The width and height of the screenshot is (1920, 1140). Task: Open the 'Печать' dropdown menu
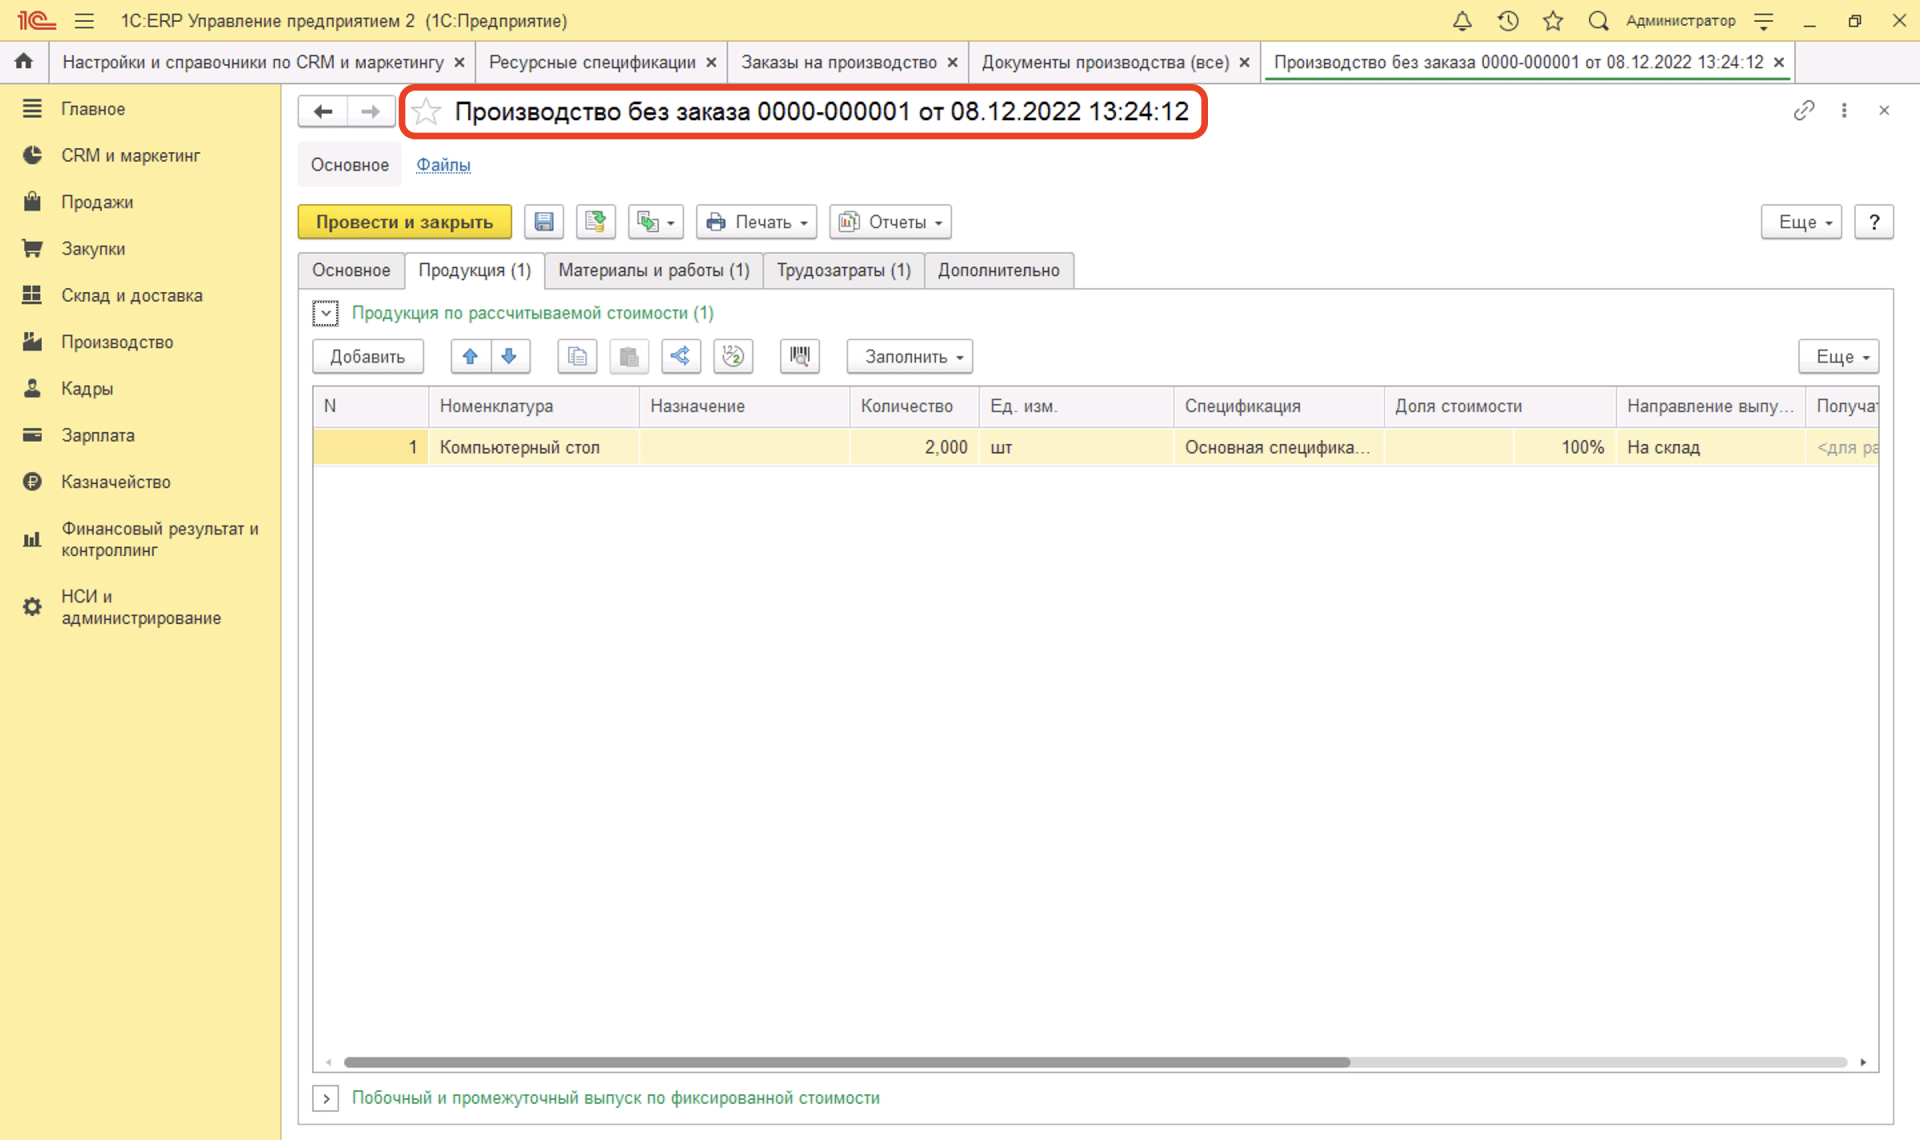757,222
